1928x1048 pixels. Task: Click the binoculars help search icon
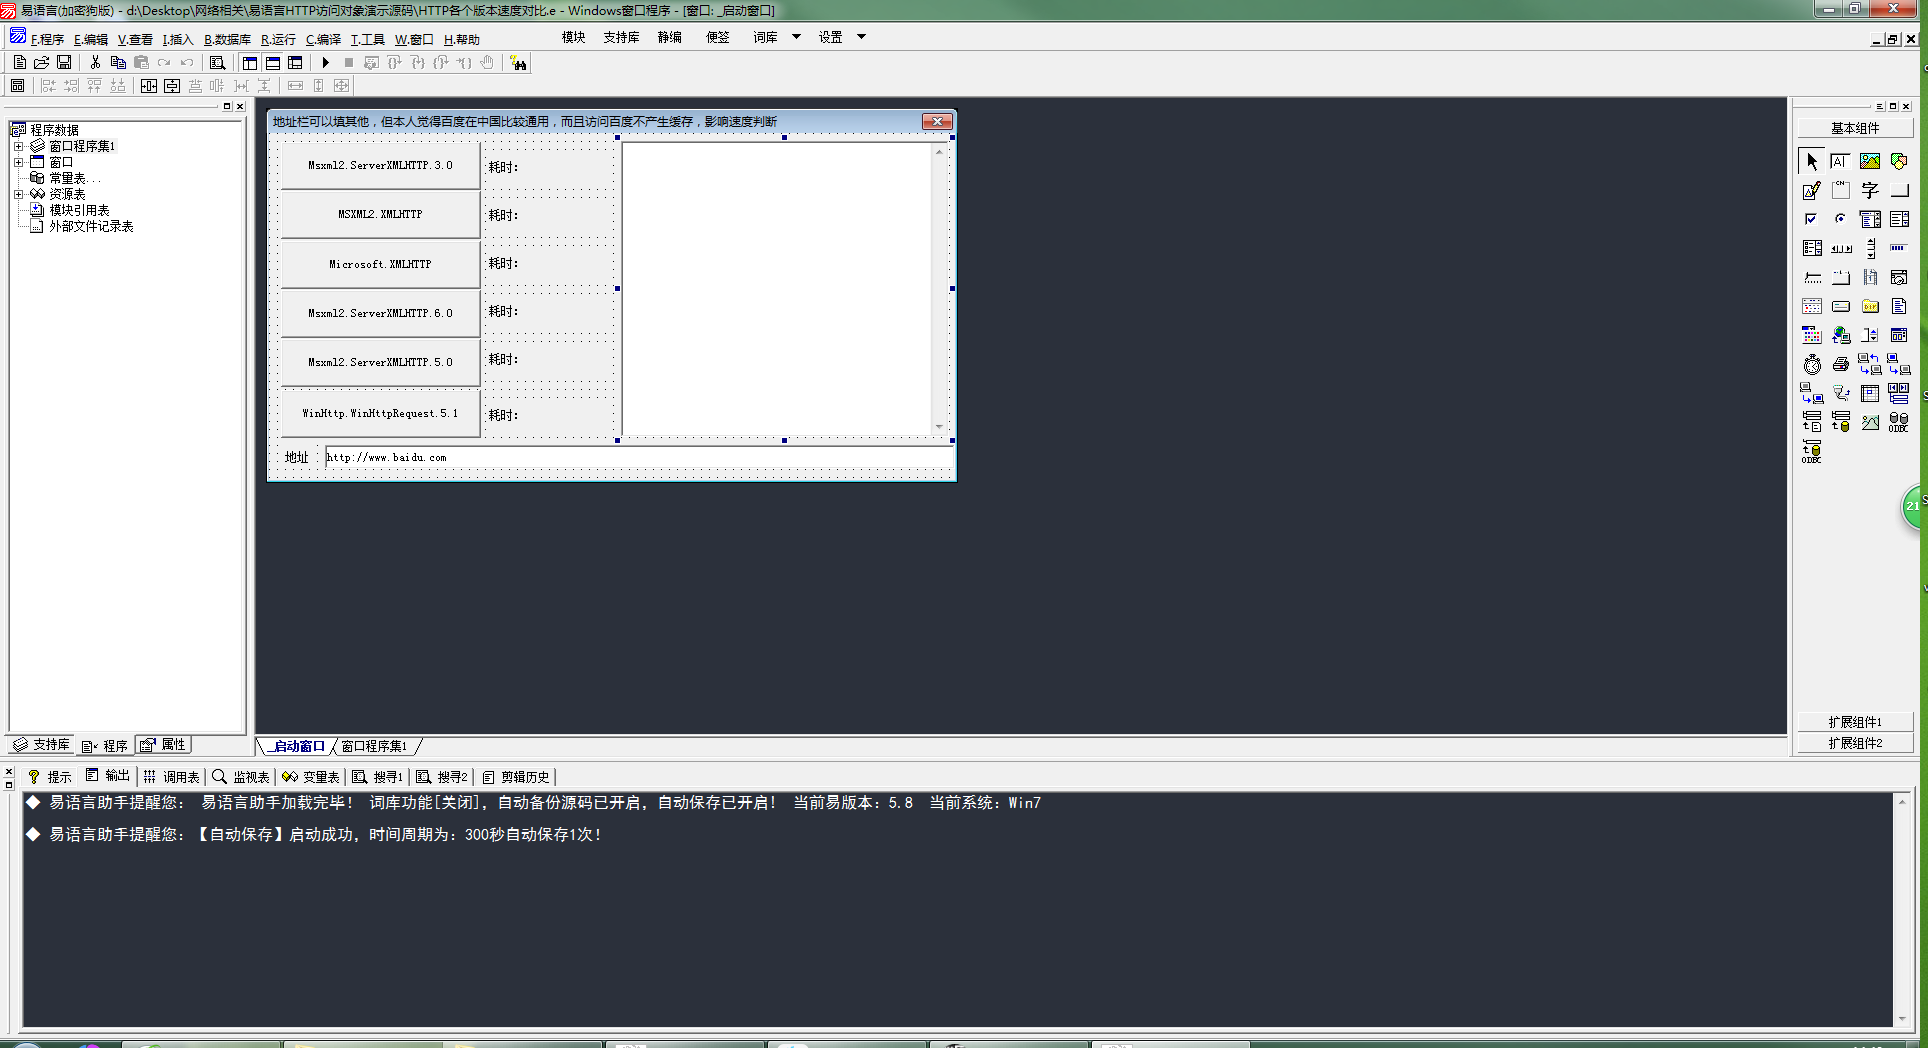(518, 63)
